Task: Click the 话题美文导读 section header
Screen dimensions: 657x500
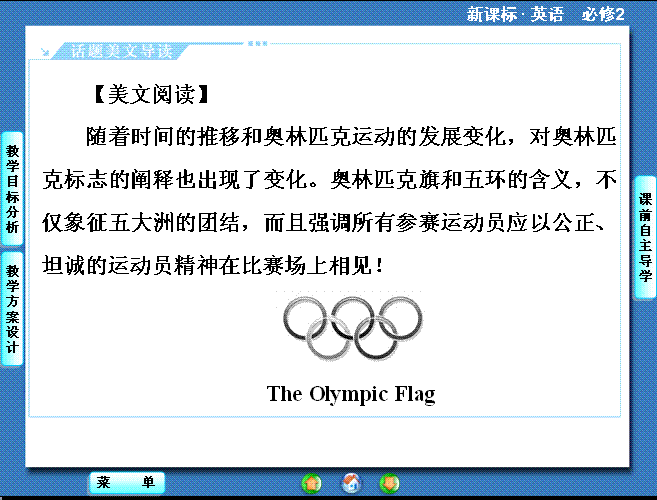Action: click(122, 51)
